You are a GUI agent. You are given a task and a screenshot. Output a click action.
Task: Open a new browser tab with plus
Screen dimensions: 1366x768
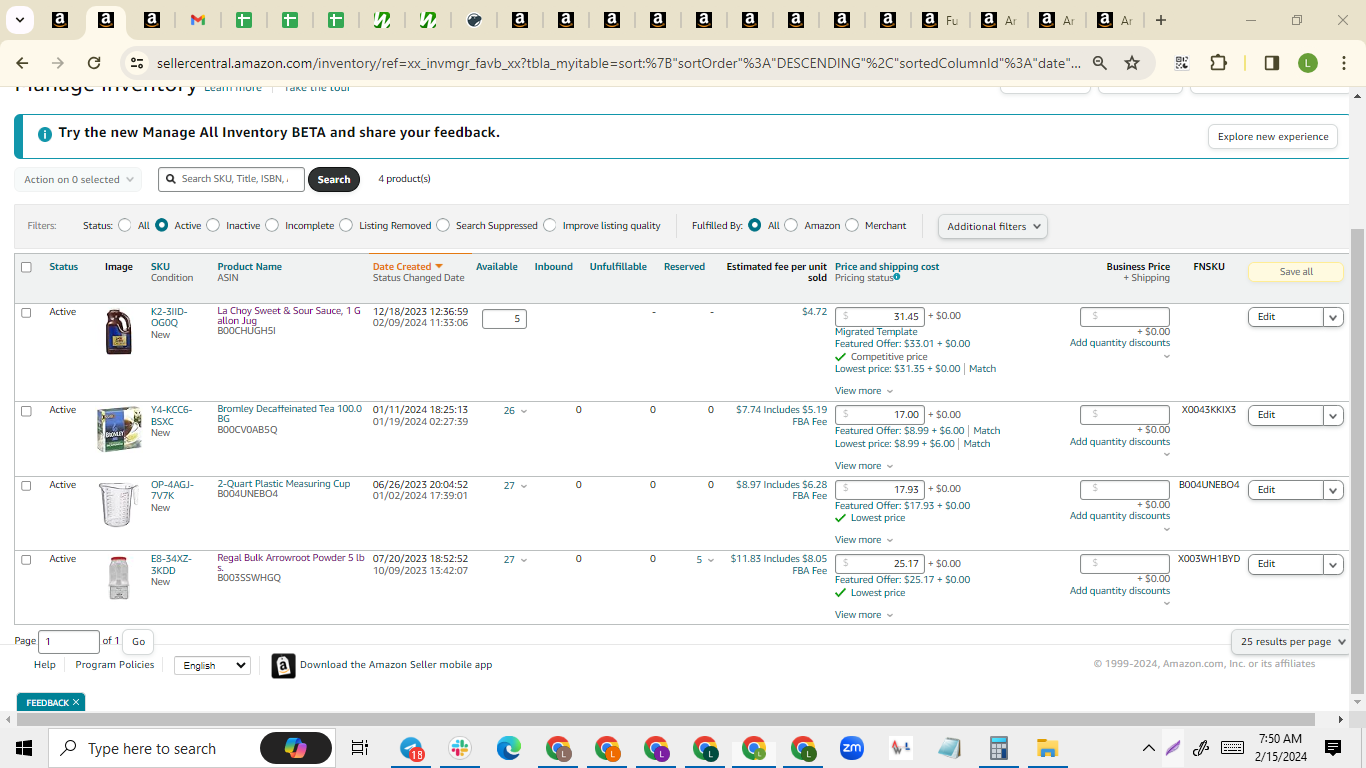[1161, 20]
